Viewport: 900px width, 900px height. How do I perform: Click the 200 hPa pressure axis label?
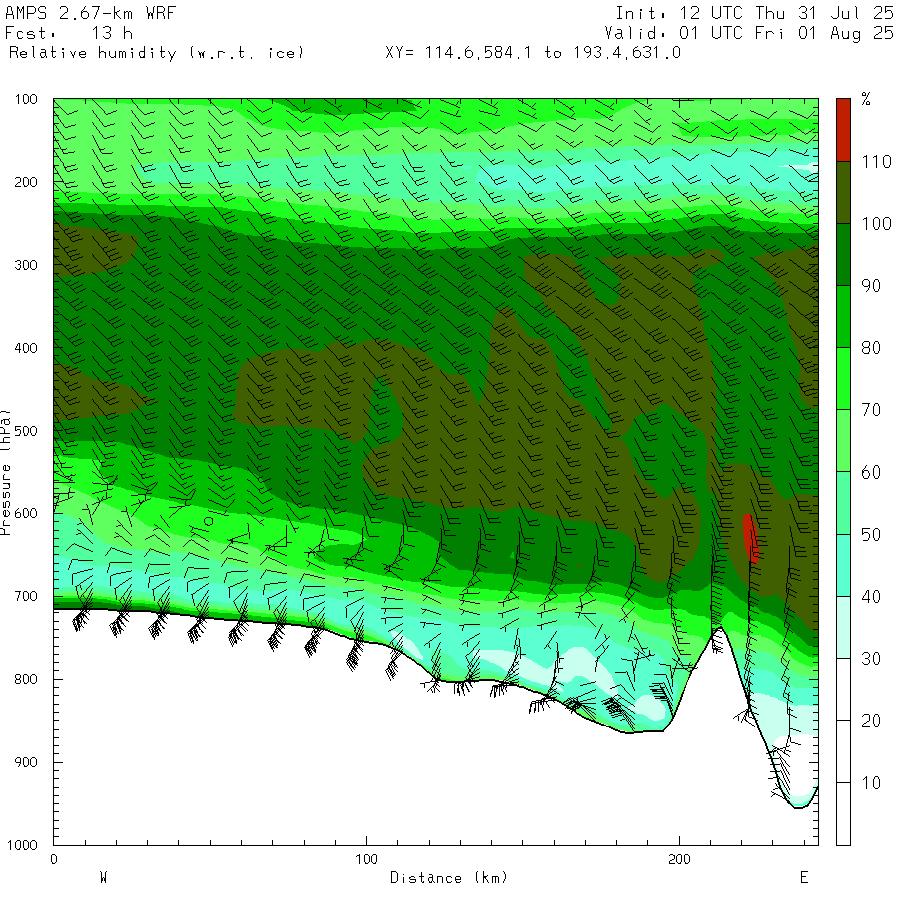coord(26,183)
